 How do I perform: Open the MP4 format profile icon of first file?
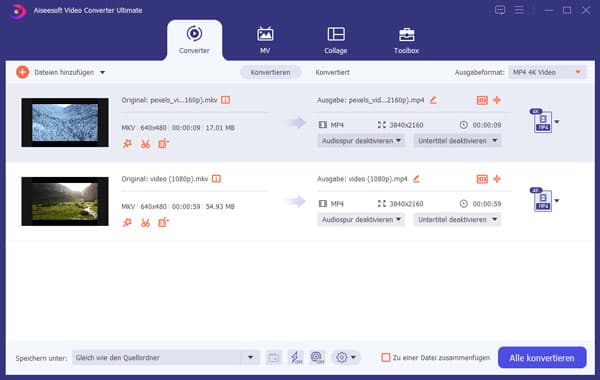pyautogui.click(x=543, y=121)
